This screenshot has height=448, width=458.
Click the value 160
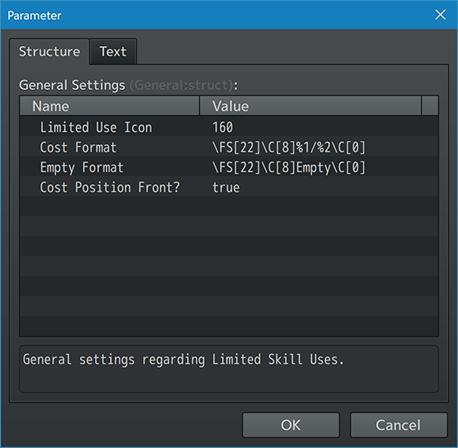click(223, 127)
